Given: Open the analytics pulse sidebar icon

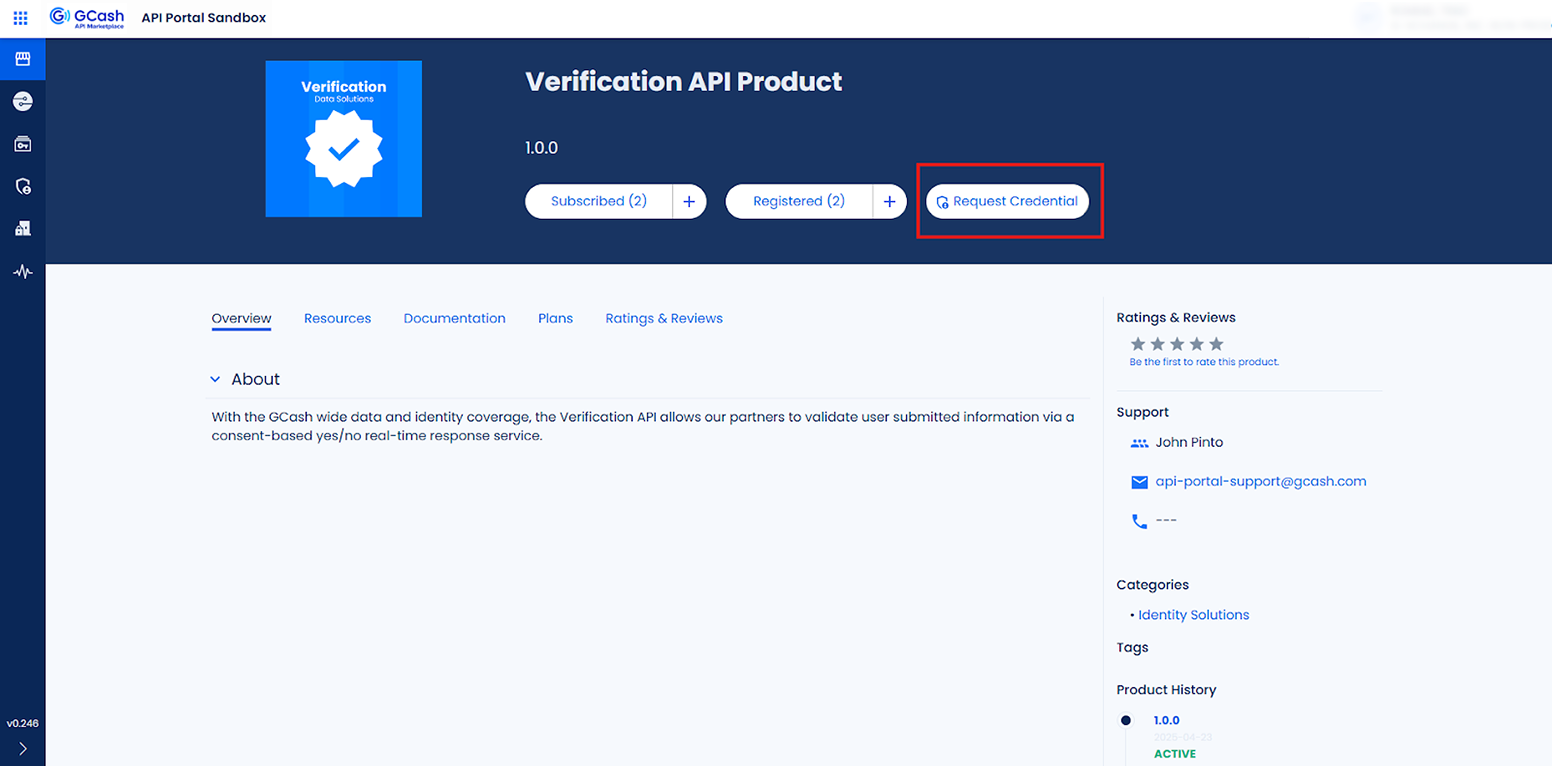Looking at the screenshot, I should pyautogui.click(x=23, y=272).
